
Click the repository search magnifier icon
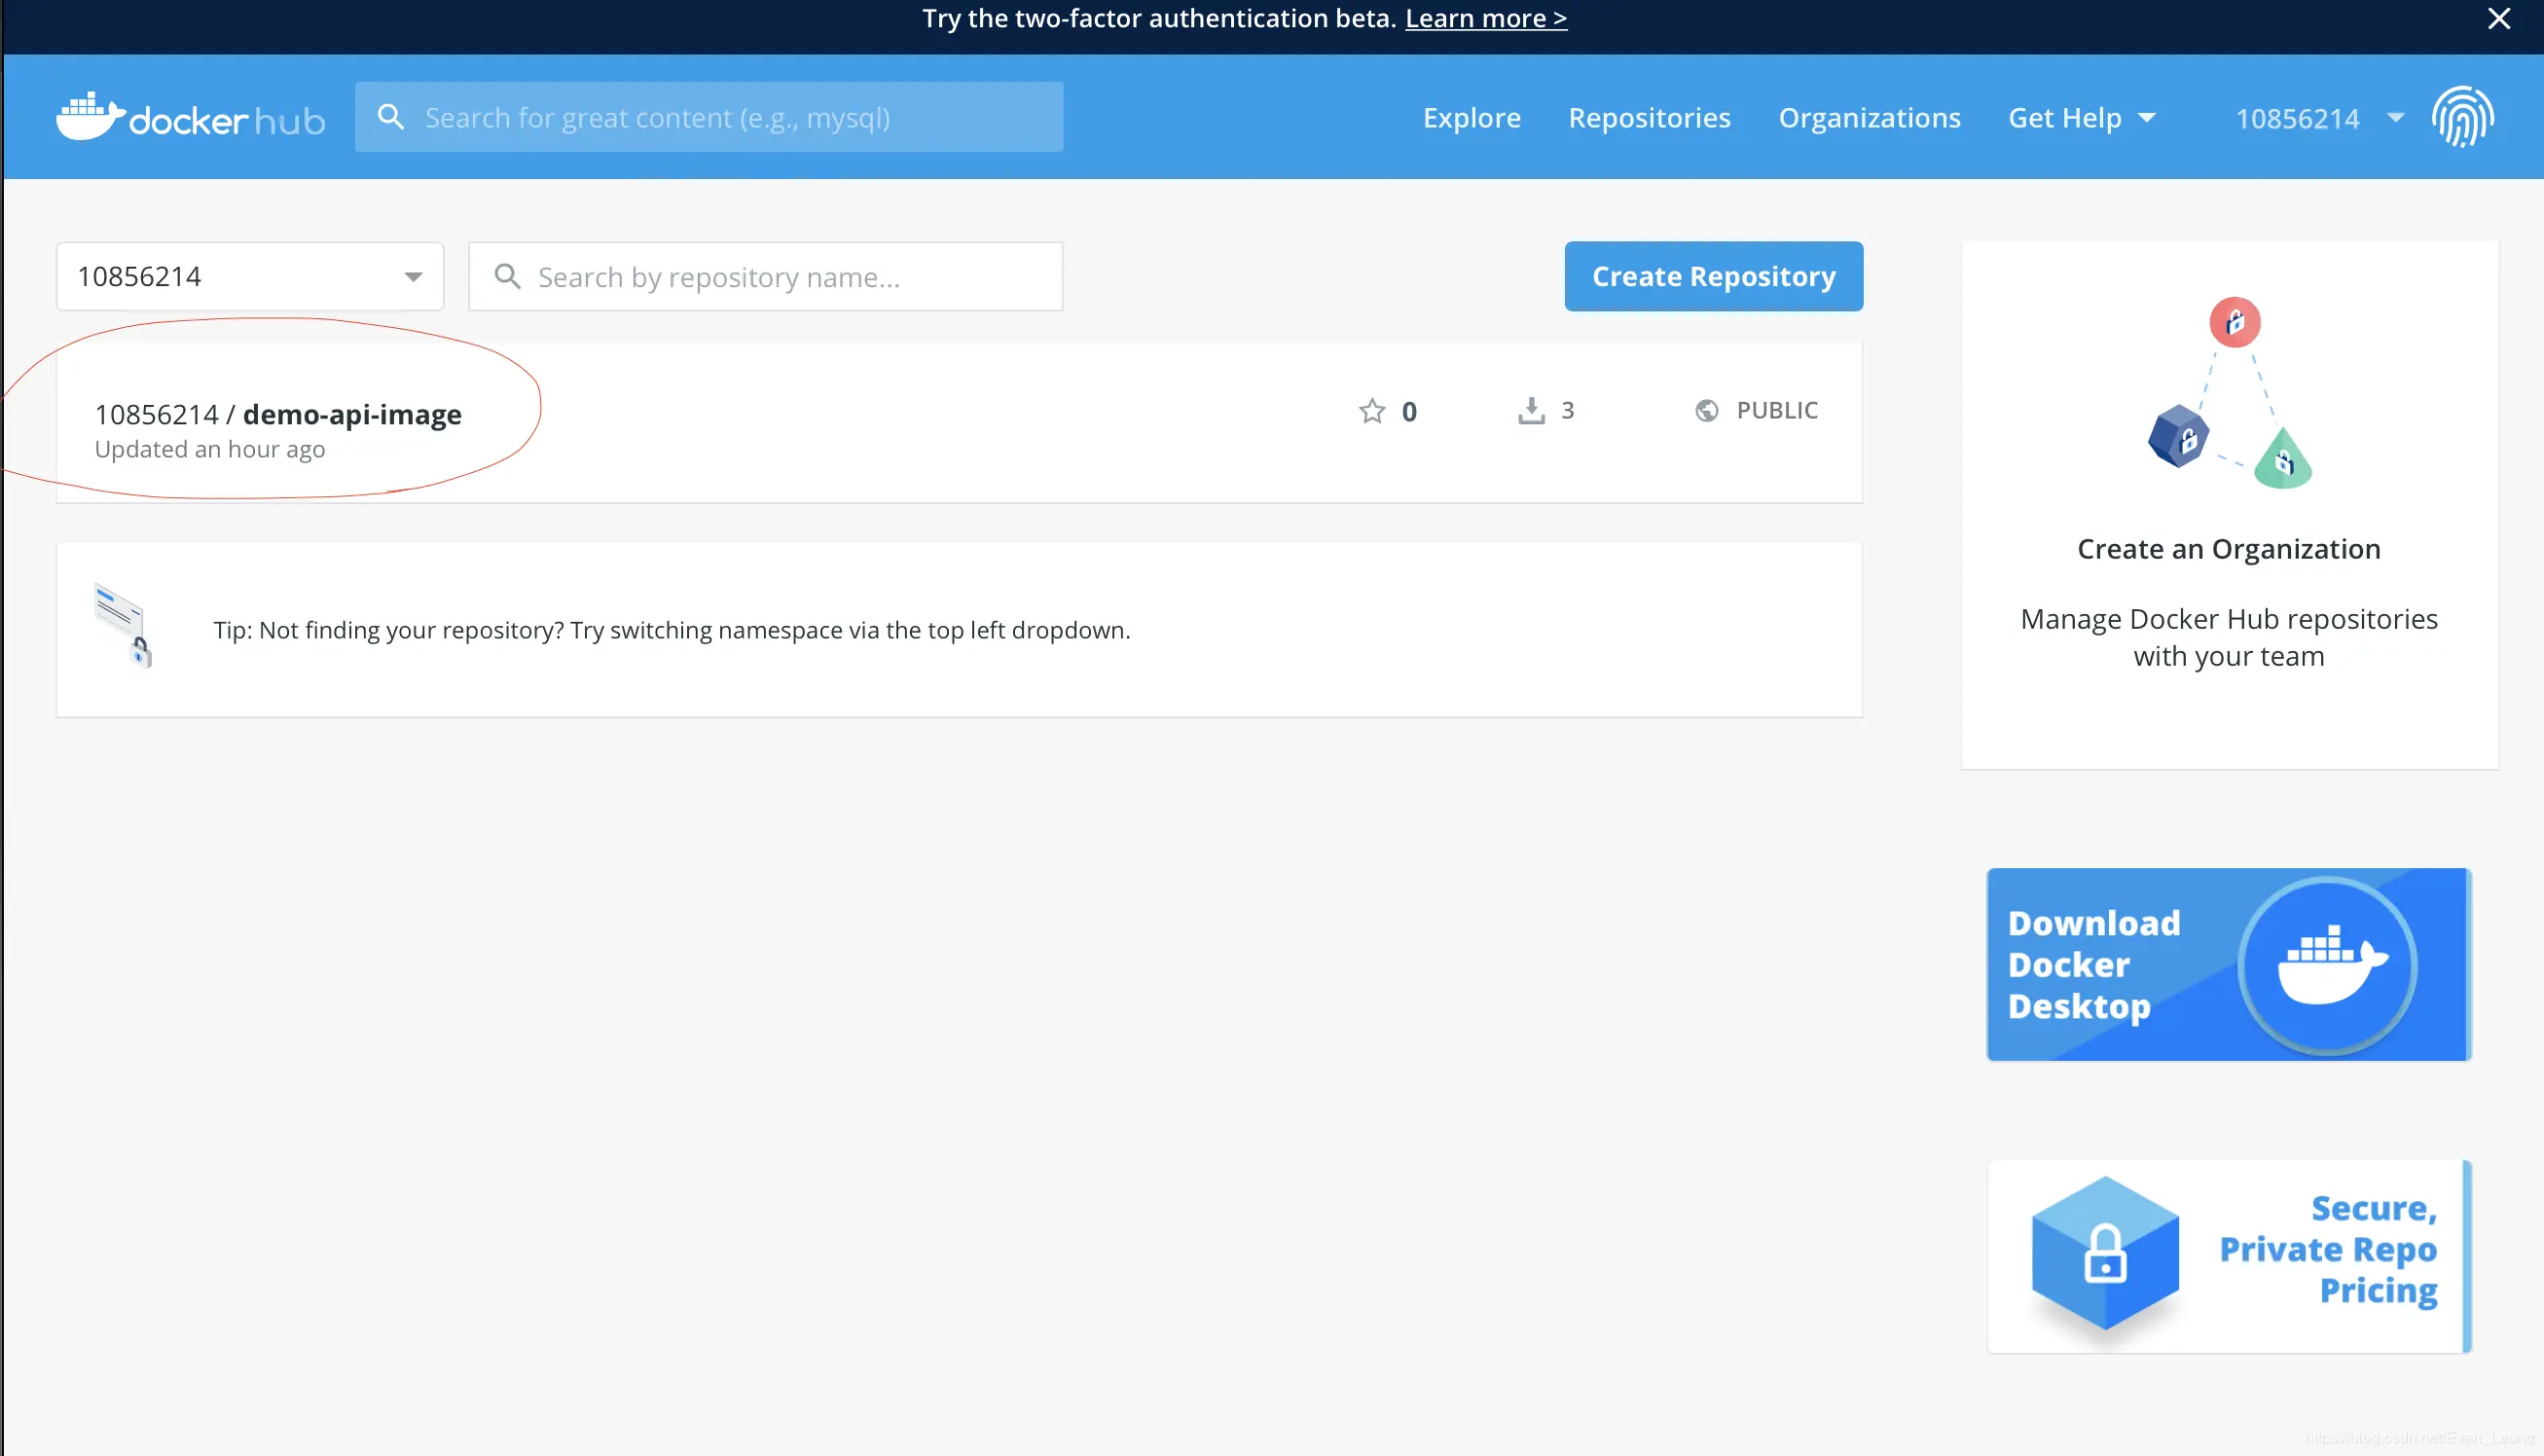point(508,277)
